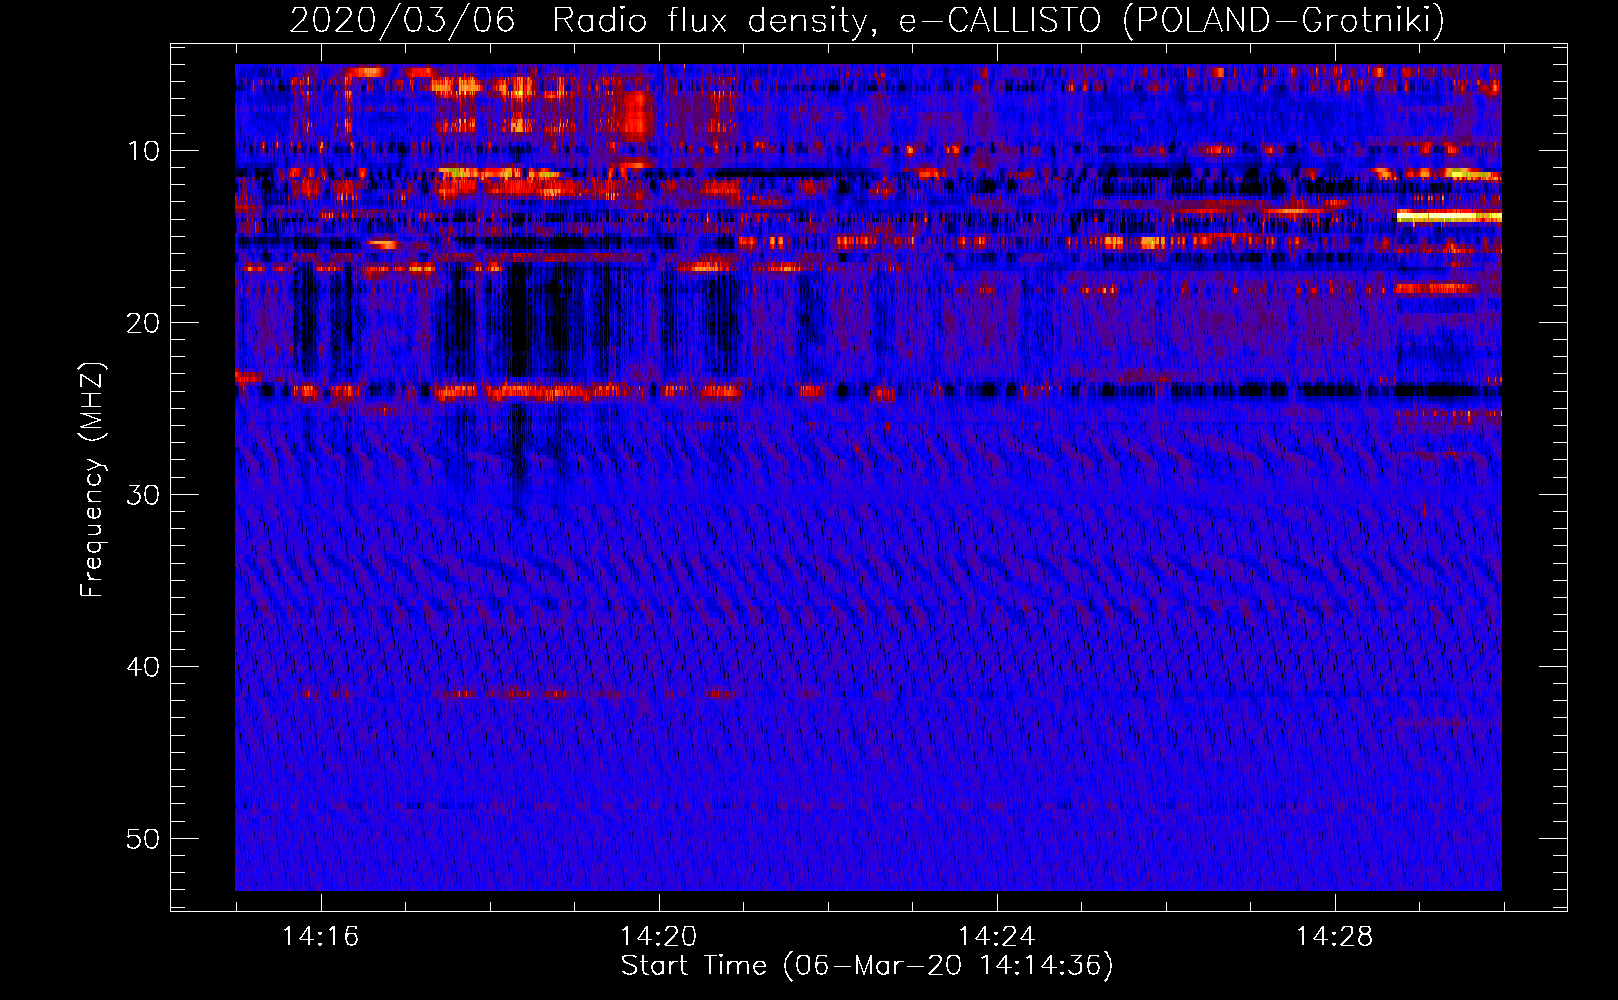Screen dimensions: 1618x1000
Task: Click the 14:16 time tick label
Action: pos(321,937)
